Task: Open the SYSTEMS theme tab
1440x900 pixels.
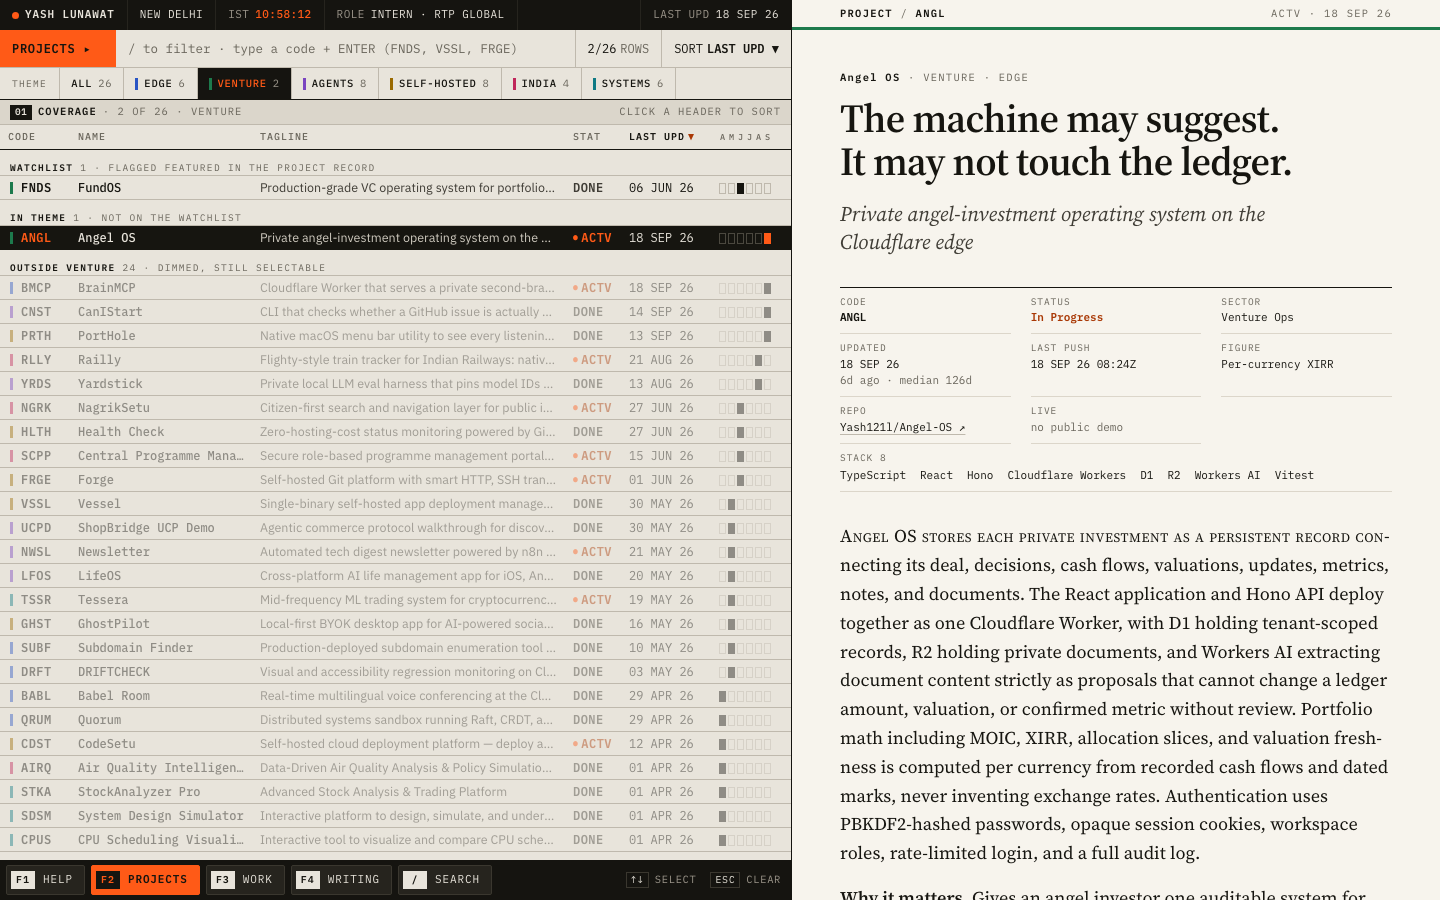Action: (x=629, y=84)
